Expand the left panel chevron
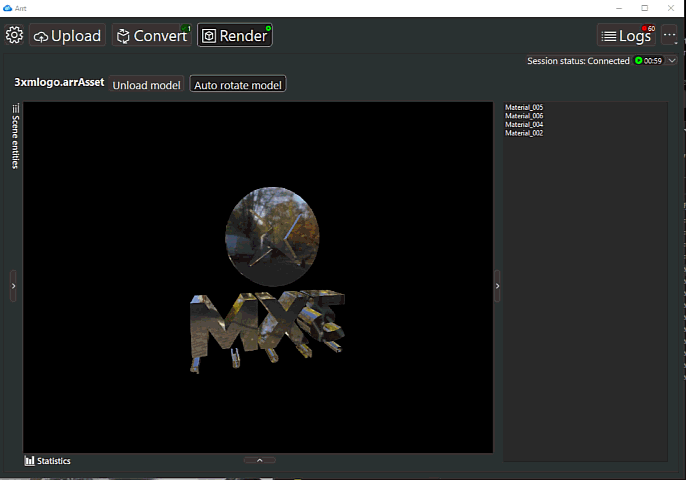686x480 pixels. tap(13, 285)
